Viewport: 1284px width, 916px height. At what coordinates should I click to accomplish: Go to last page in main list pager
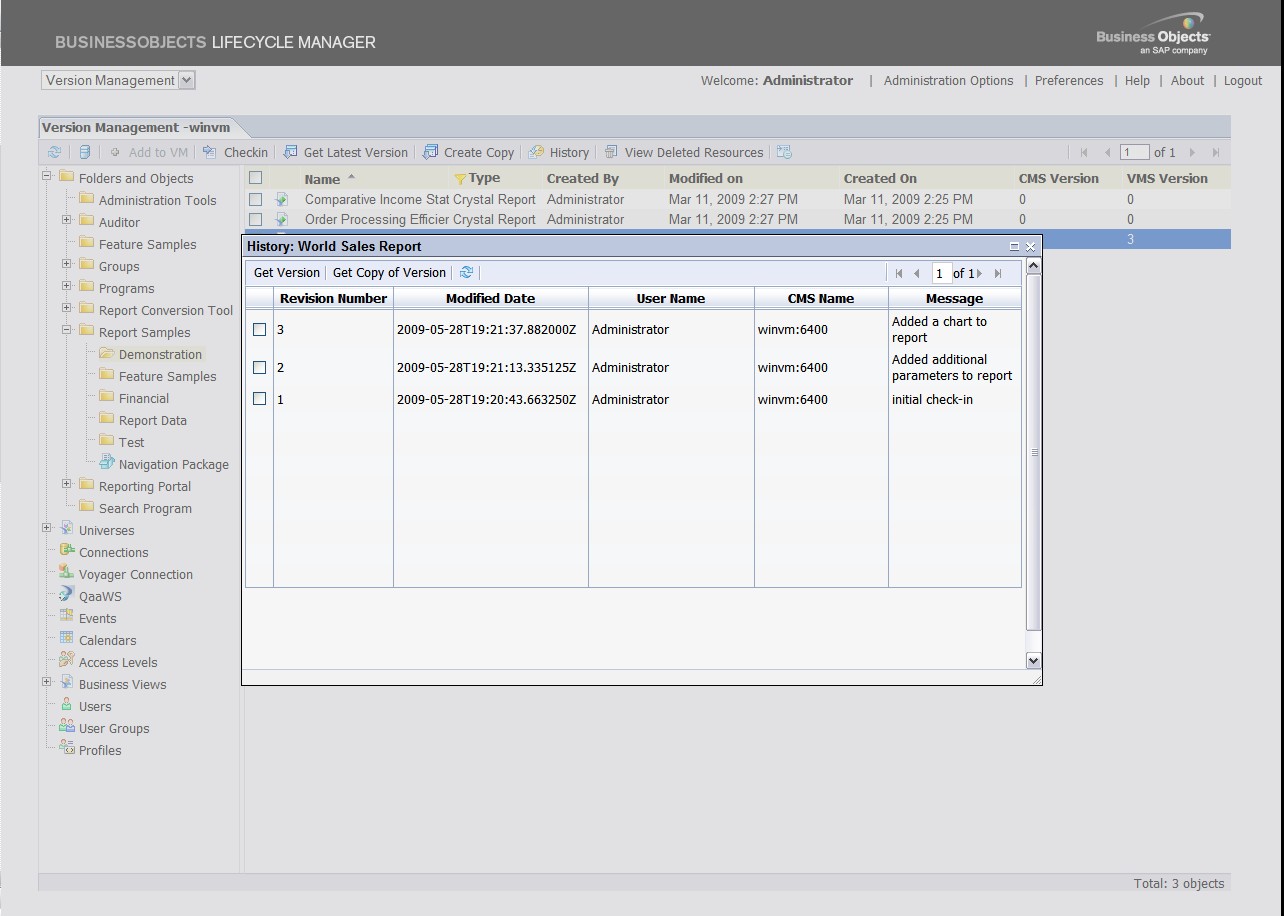tap(1216, 152)
